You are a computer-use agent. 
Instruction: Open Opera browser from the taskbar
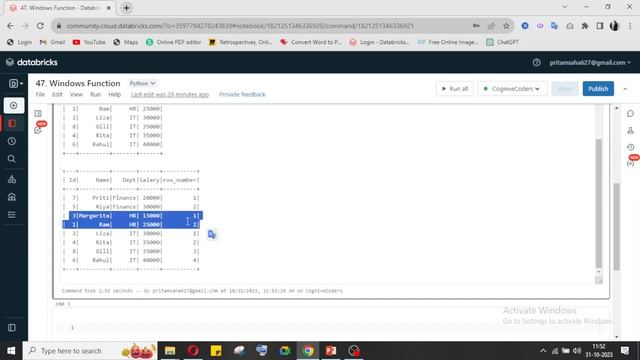coord(193,351)
